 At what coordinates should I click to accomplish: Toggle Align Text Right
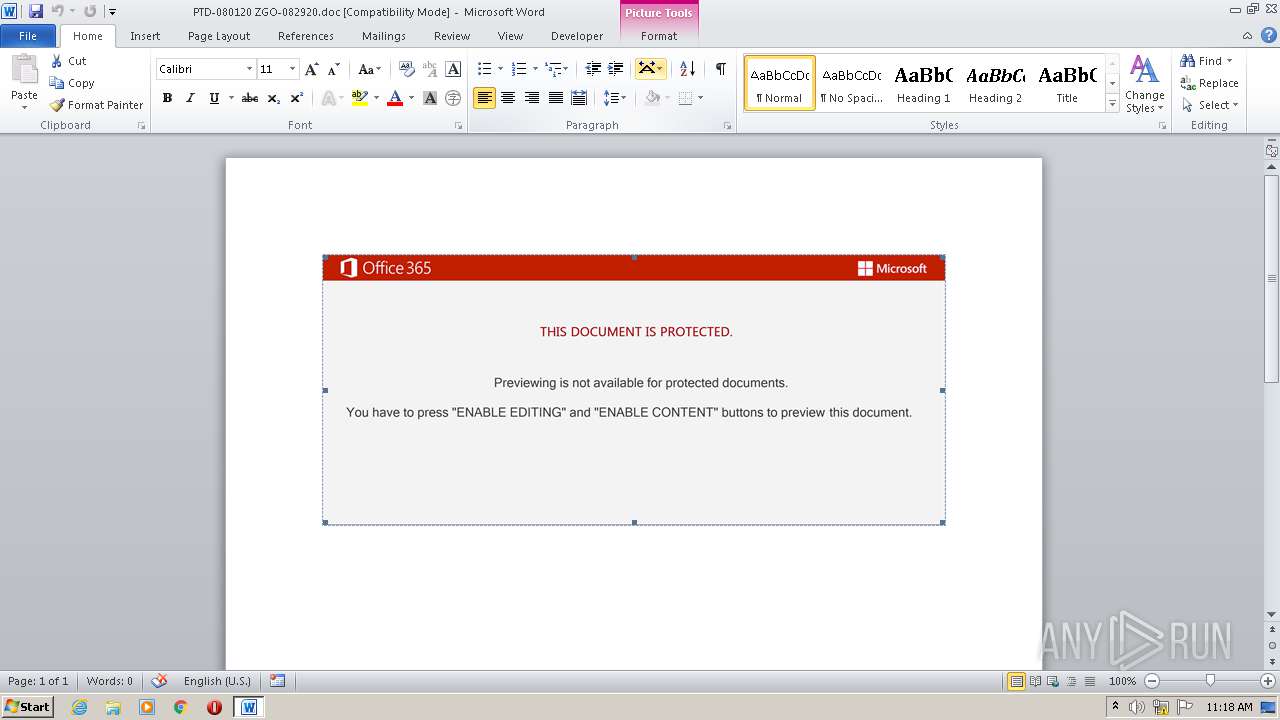[x=532, y=98]
